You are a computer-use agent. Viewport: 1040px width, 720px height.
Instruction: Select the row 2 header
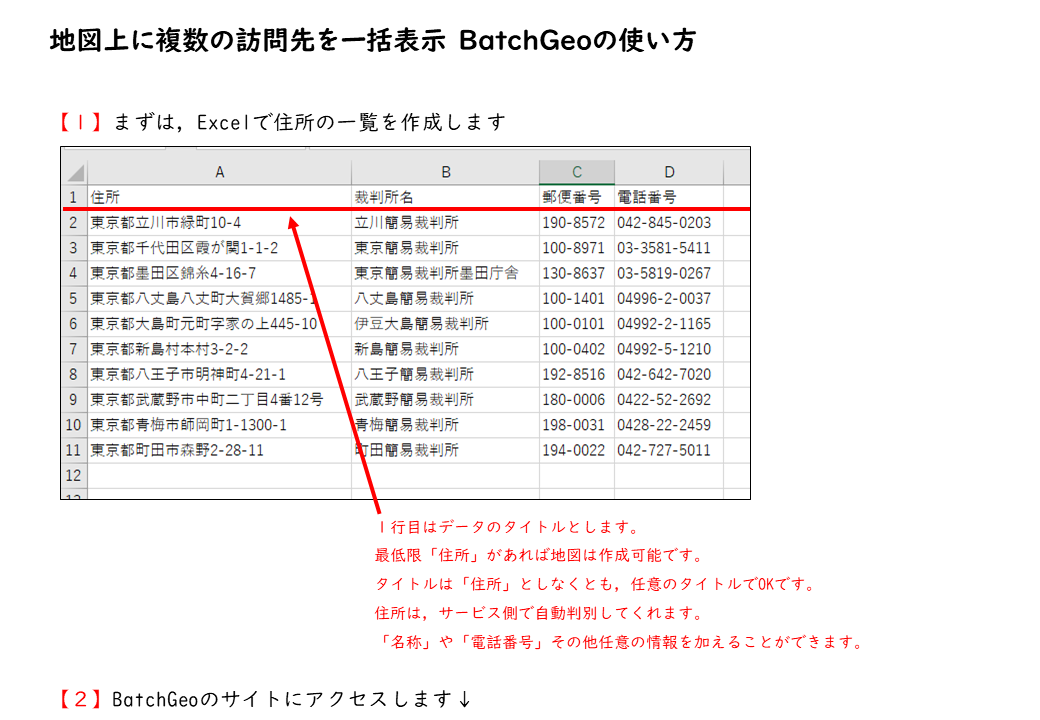[74, 223]
